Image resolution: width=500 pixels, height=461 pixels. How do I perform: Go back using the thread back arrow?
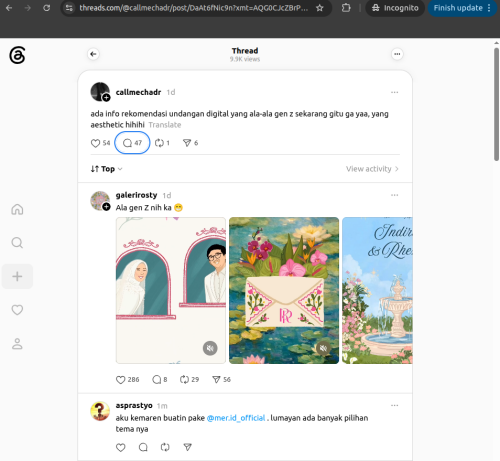(93, 54)
